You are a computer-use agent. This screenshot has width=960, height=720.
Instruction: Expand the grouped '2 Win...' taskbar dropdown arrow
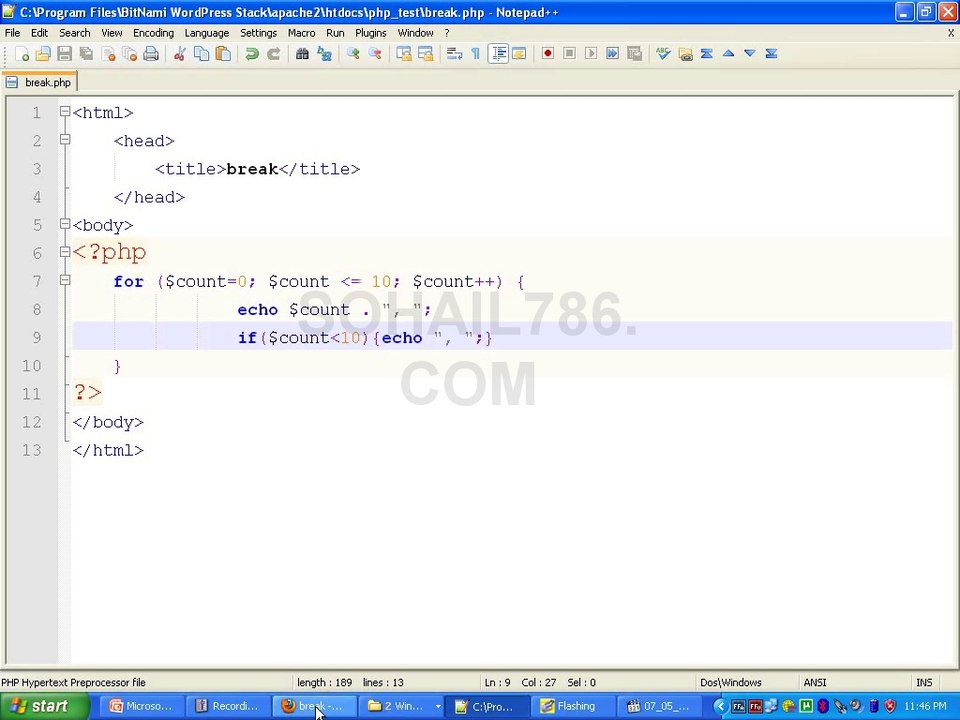[x=438, y=706]
